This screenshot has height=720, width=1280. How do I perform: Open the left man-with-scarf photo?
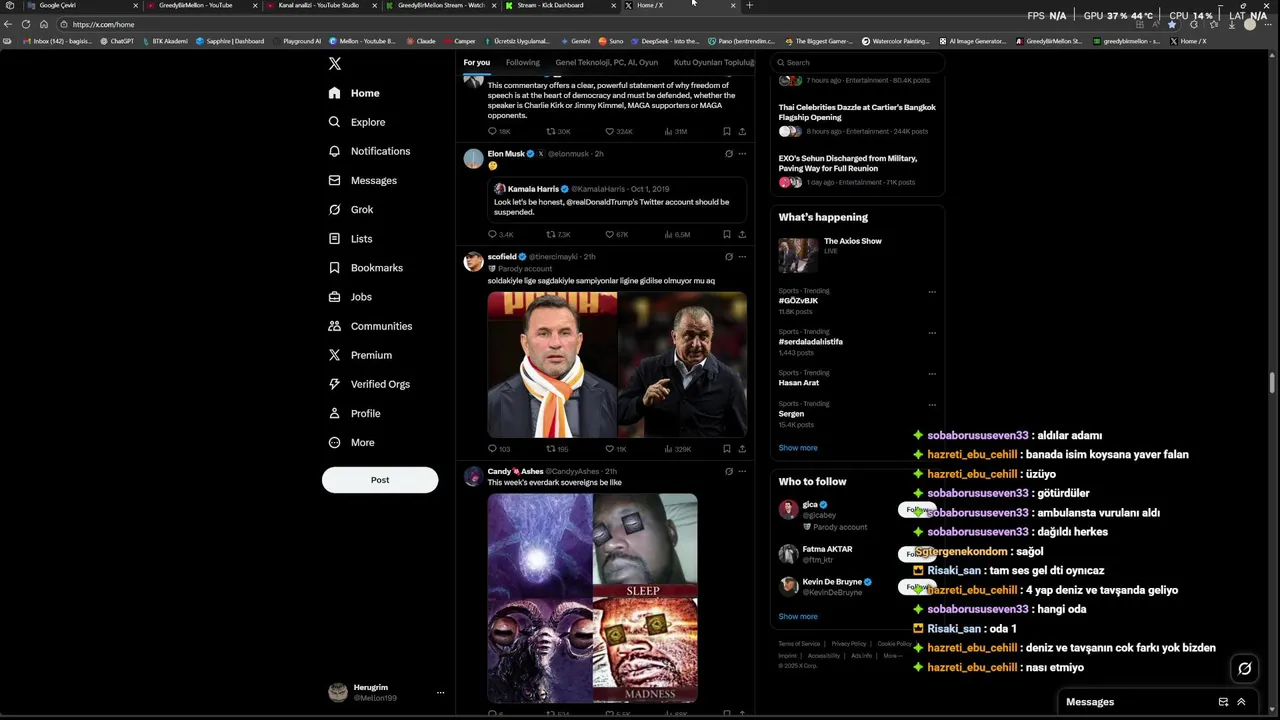click(552, 364)
